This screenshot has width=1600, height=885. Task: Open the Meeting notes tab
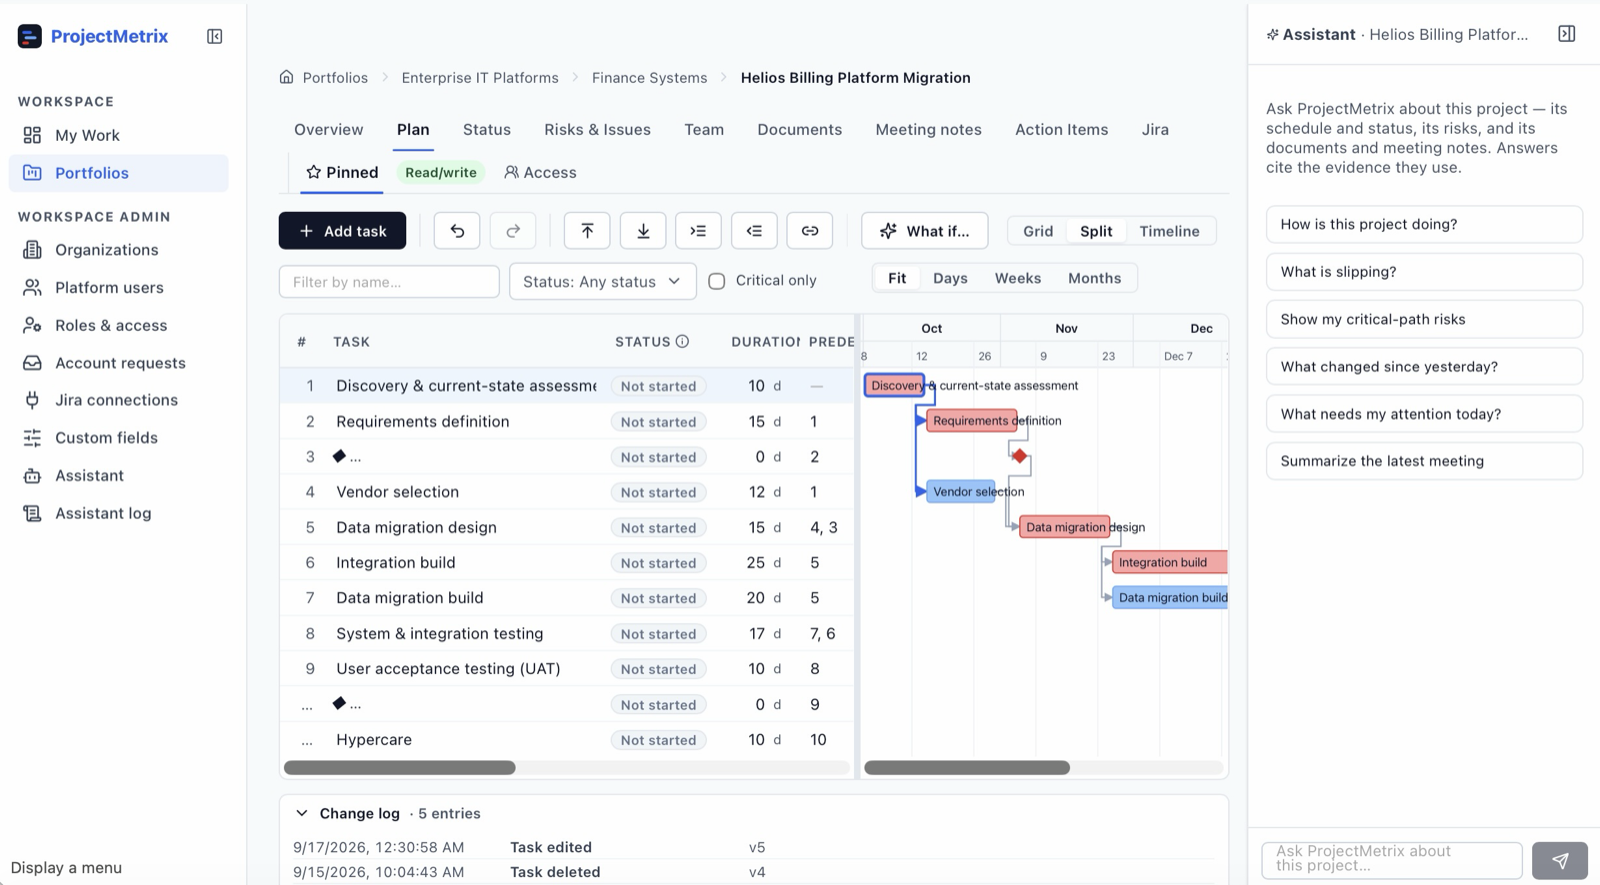point(928,130)
